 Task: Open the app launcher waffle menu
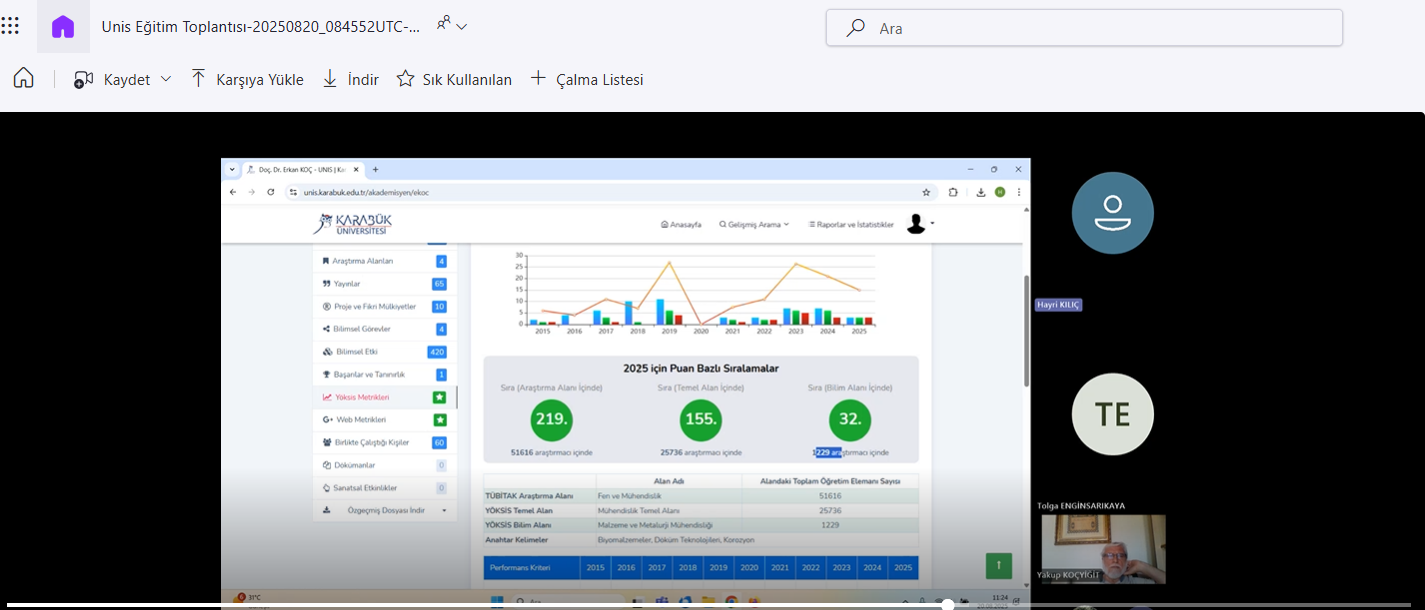click(x=10, y=25)
